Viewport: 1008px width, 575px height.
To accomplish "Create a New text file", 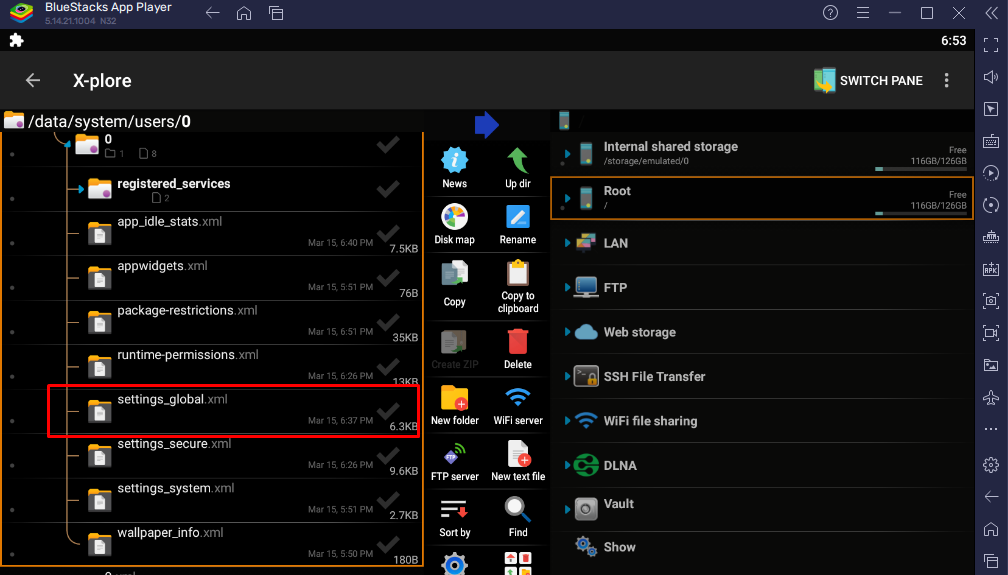I will (518, 460).
